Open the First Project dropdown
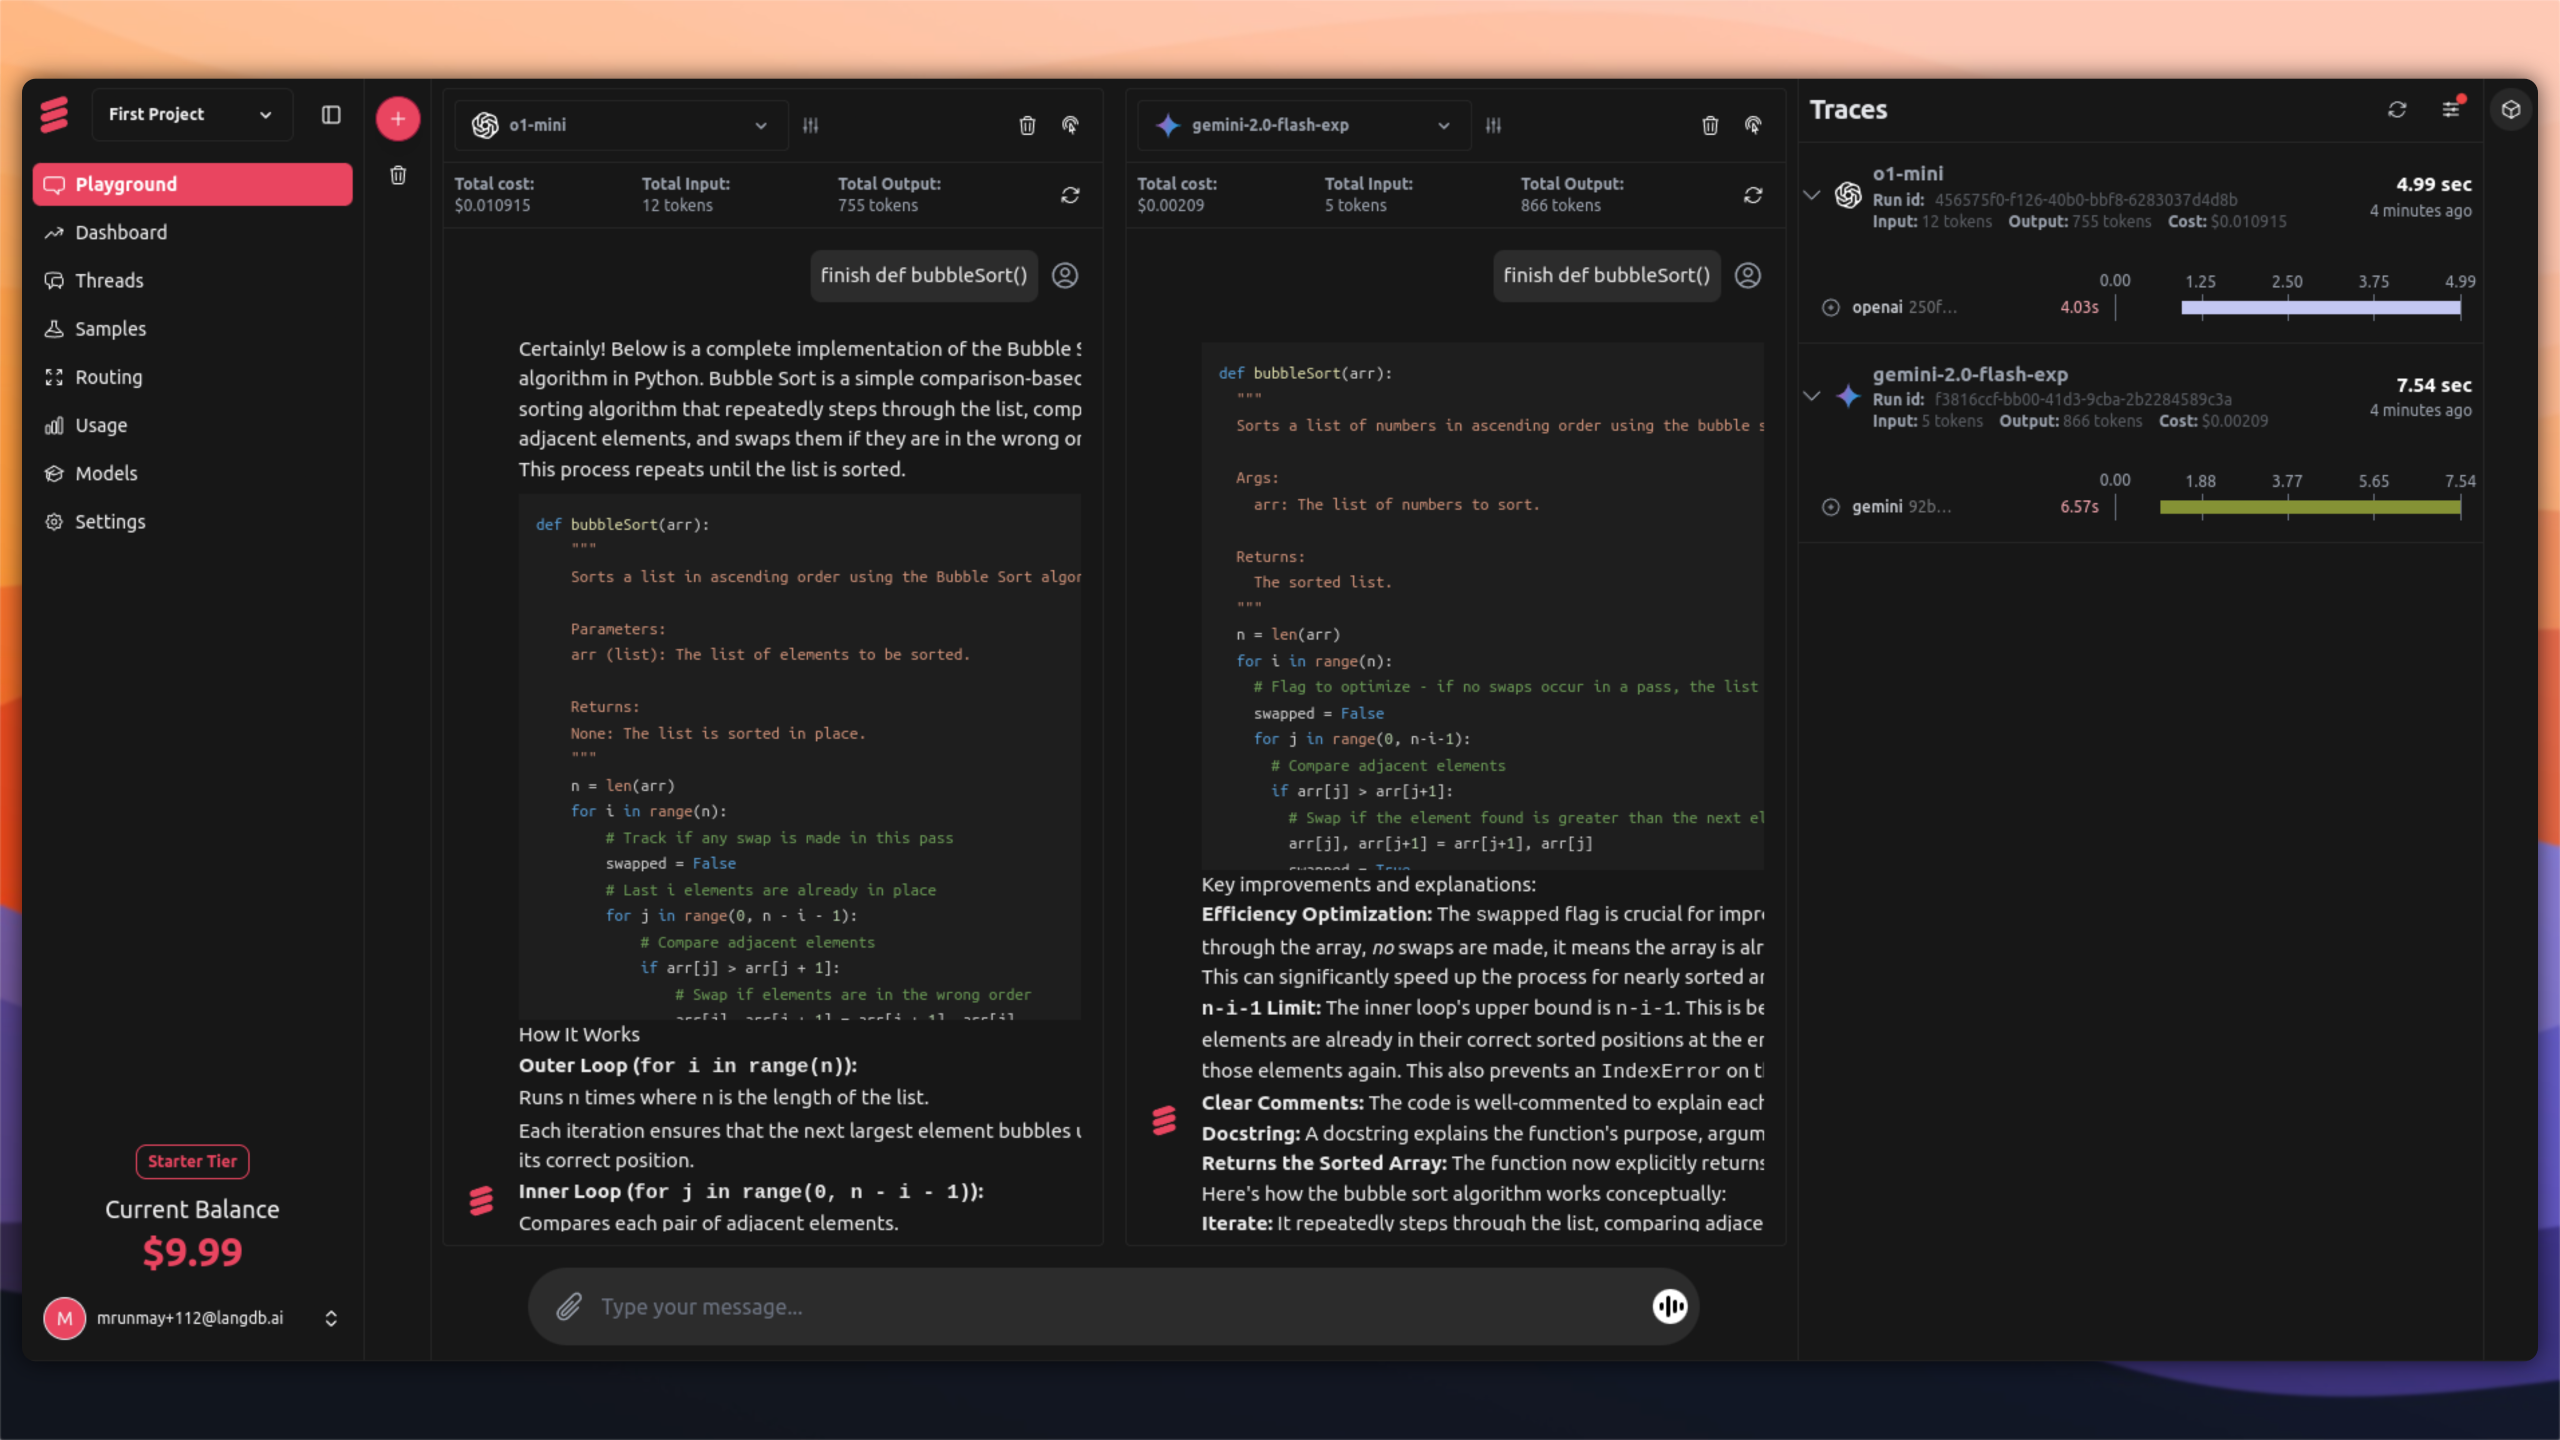 [191, 115]
